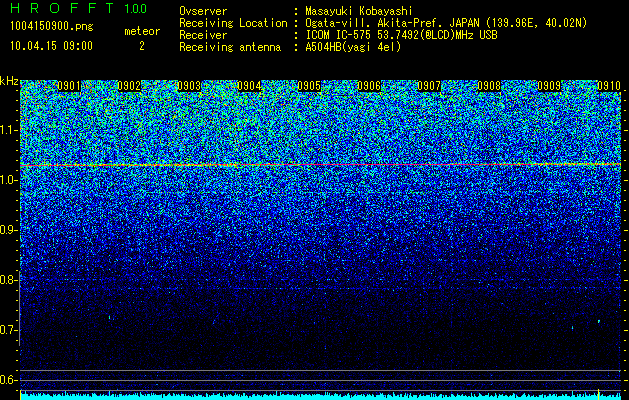Image resolution: width=629 pixels, height=400 pixels.
Task: Select the meteor count value 2
Action: tap(142, 46)
